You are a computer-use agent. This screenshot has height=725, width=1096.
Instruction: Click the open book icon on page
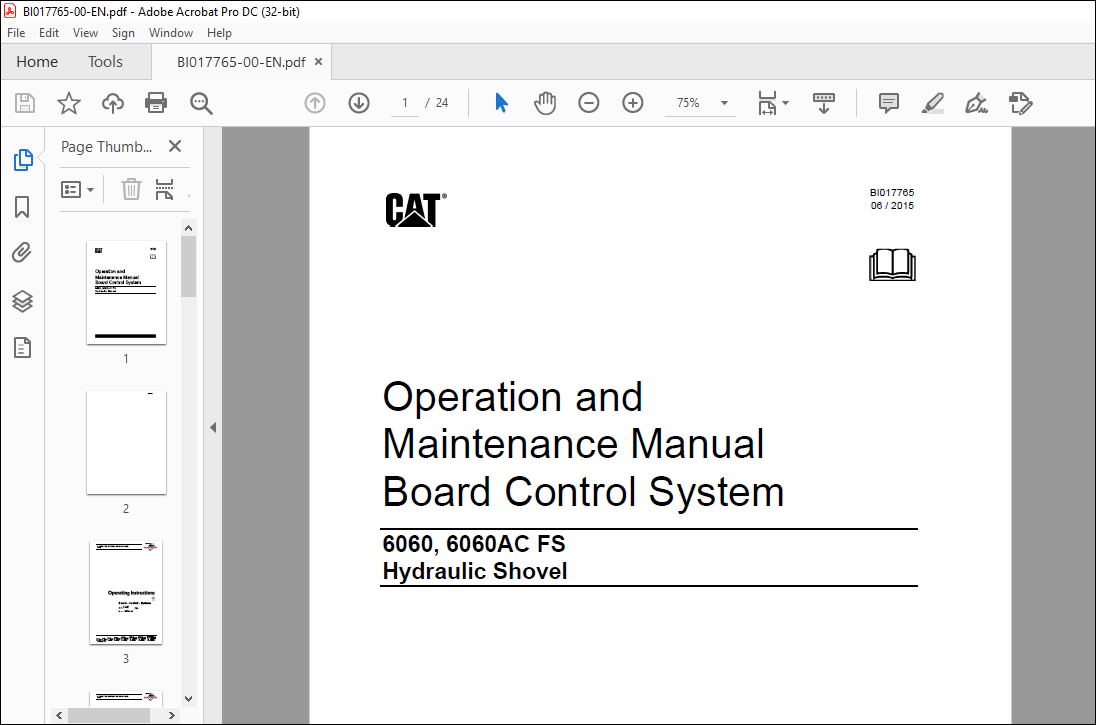pos(892,265)
